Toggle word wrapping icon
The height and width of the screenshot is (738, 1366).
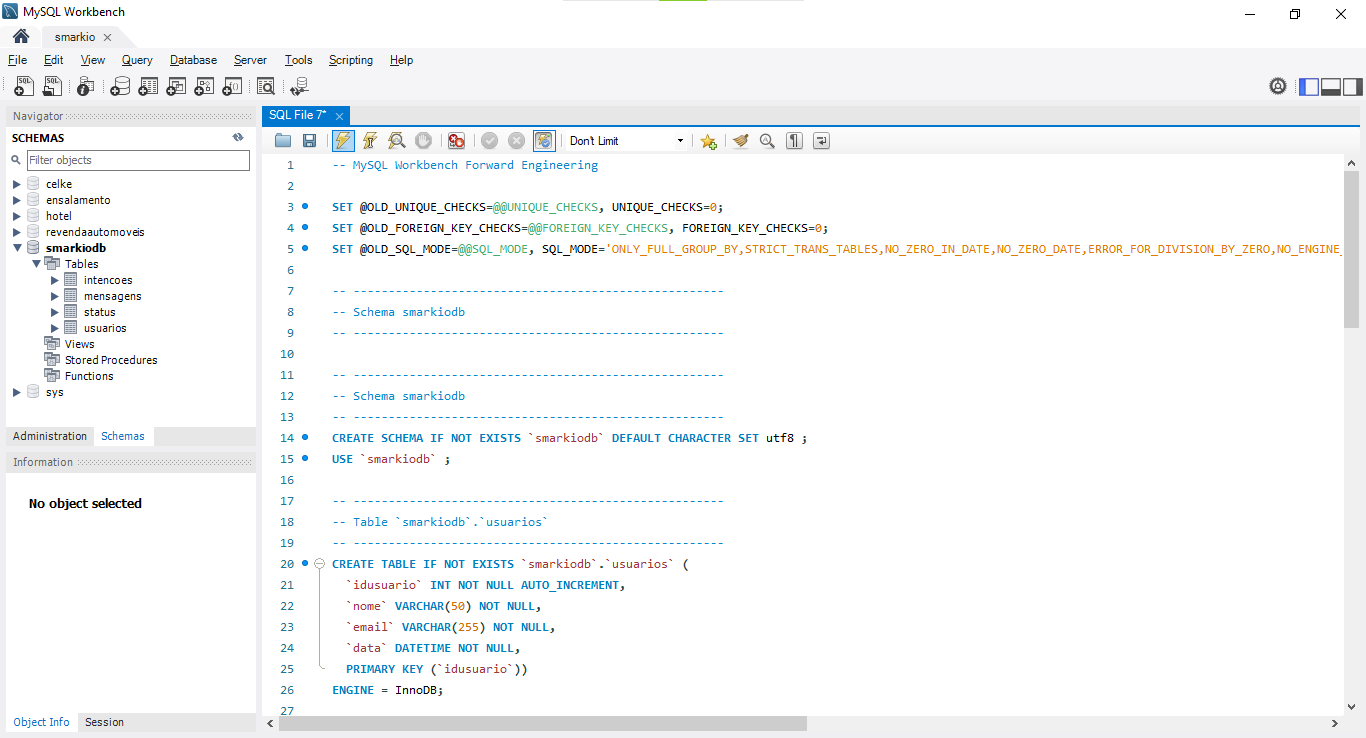821,141
